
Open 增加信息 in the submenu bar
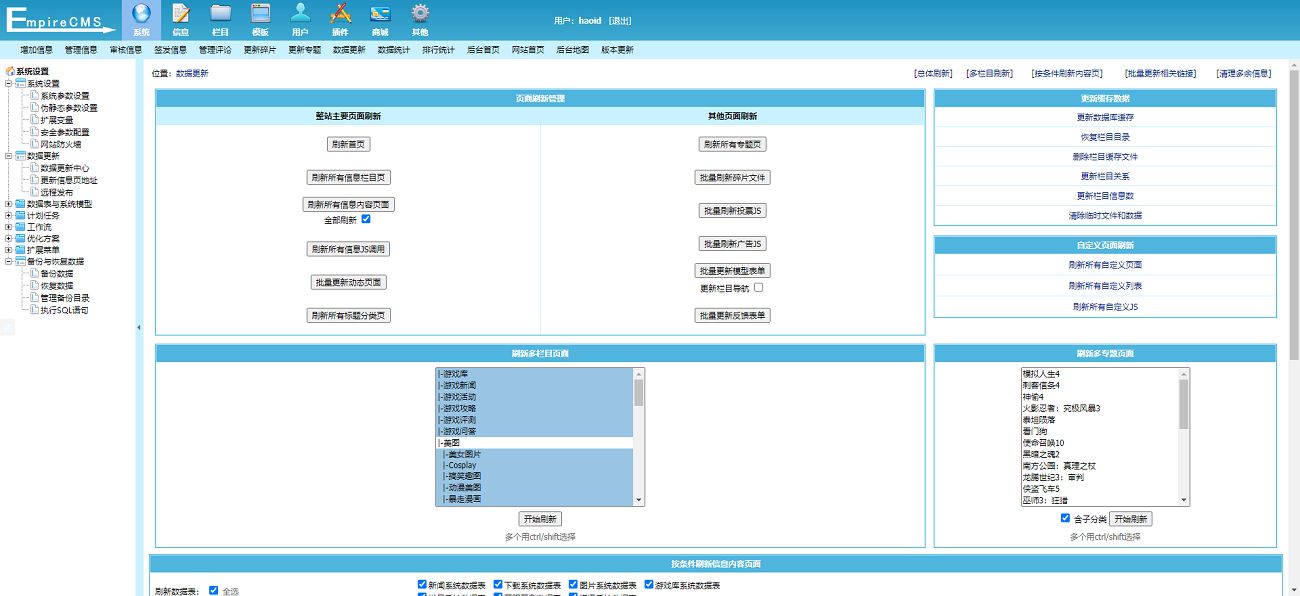coord(37,49)
